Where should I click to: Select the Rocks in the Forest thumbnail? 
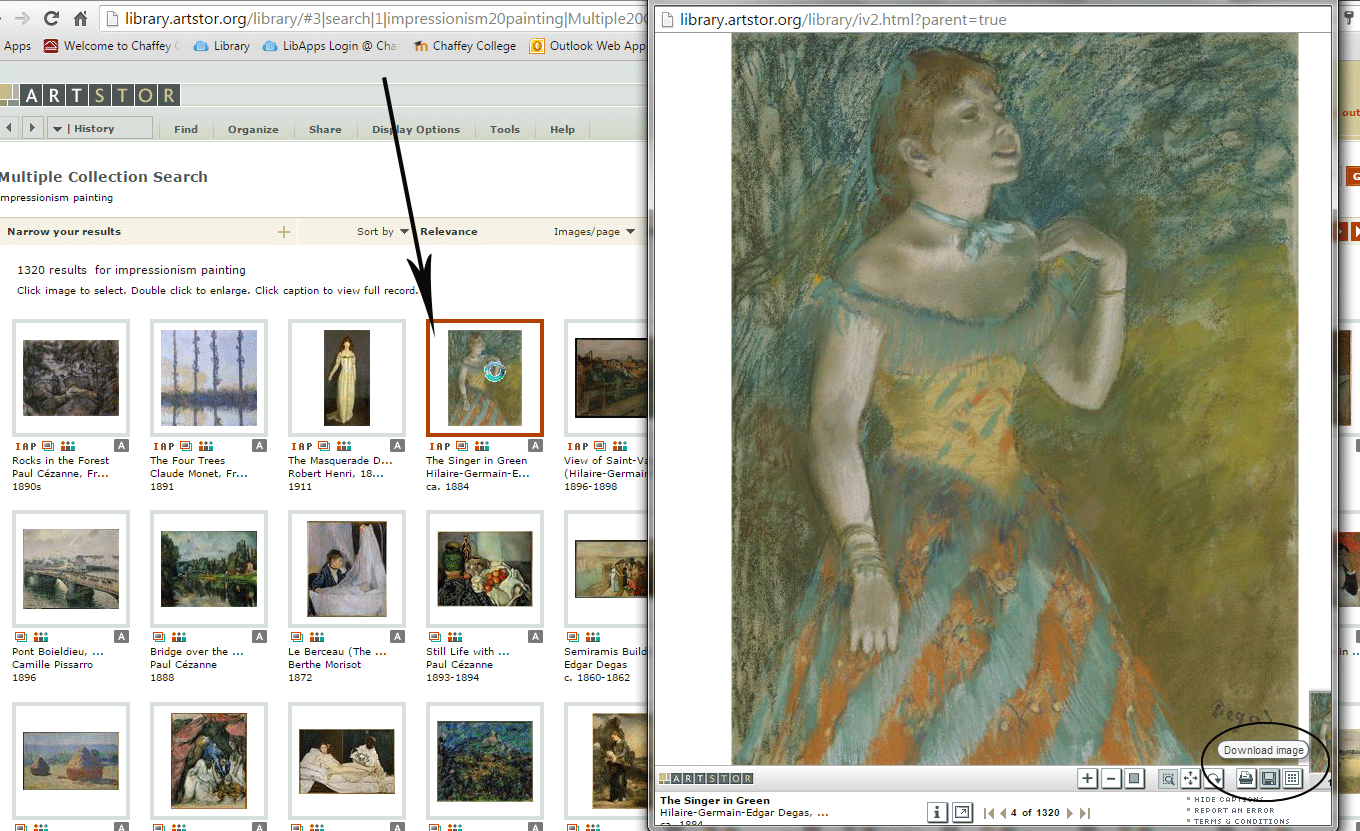(x=71, y=377)
